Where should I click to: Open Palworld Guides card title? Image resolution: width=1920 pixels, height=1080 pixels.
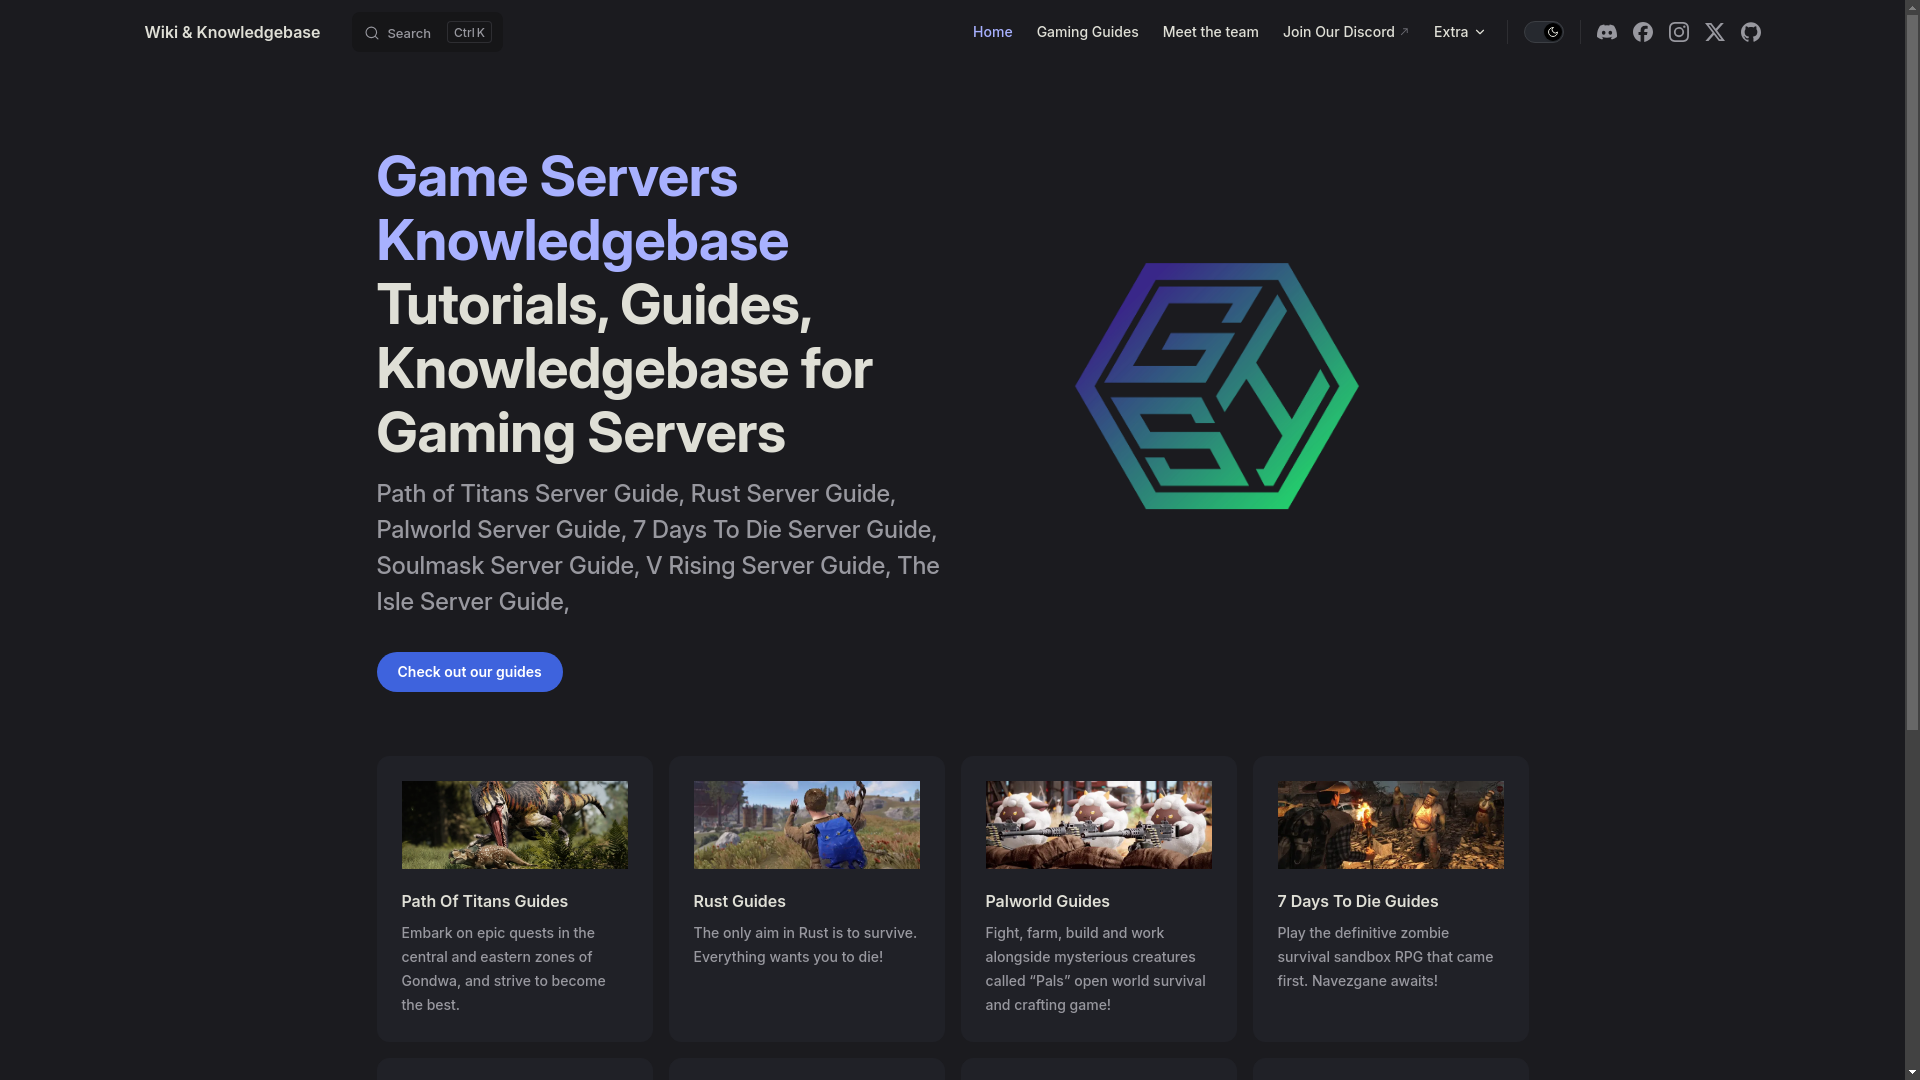[x=1047, y=901]
